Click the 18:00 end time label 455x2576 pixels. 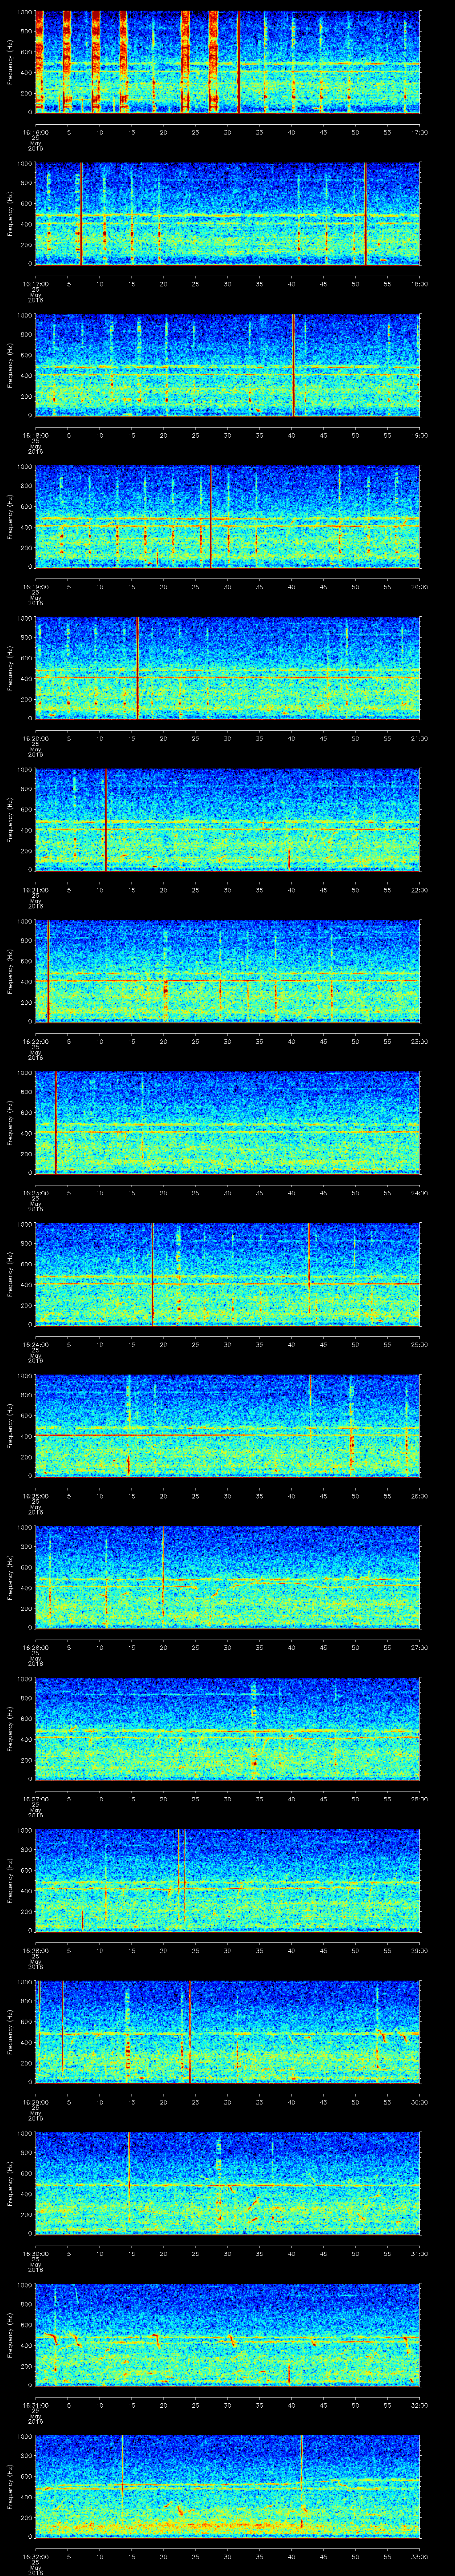(419, 284)
